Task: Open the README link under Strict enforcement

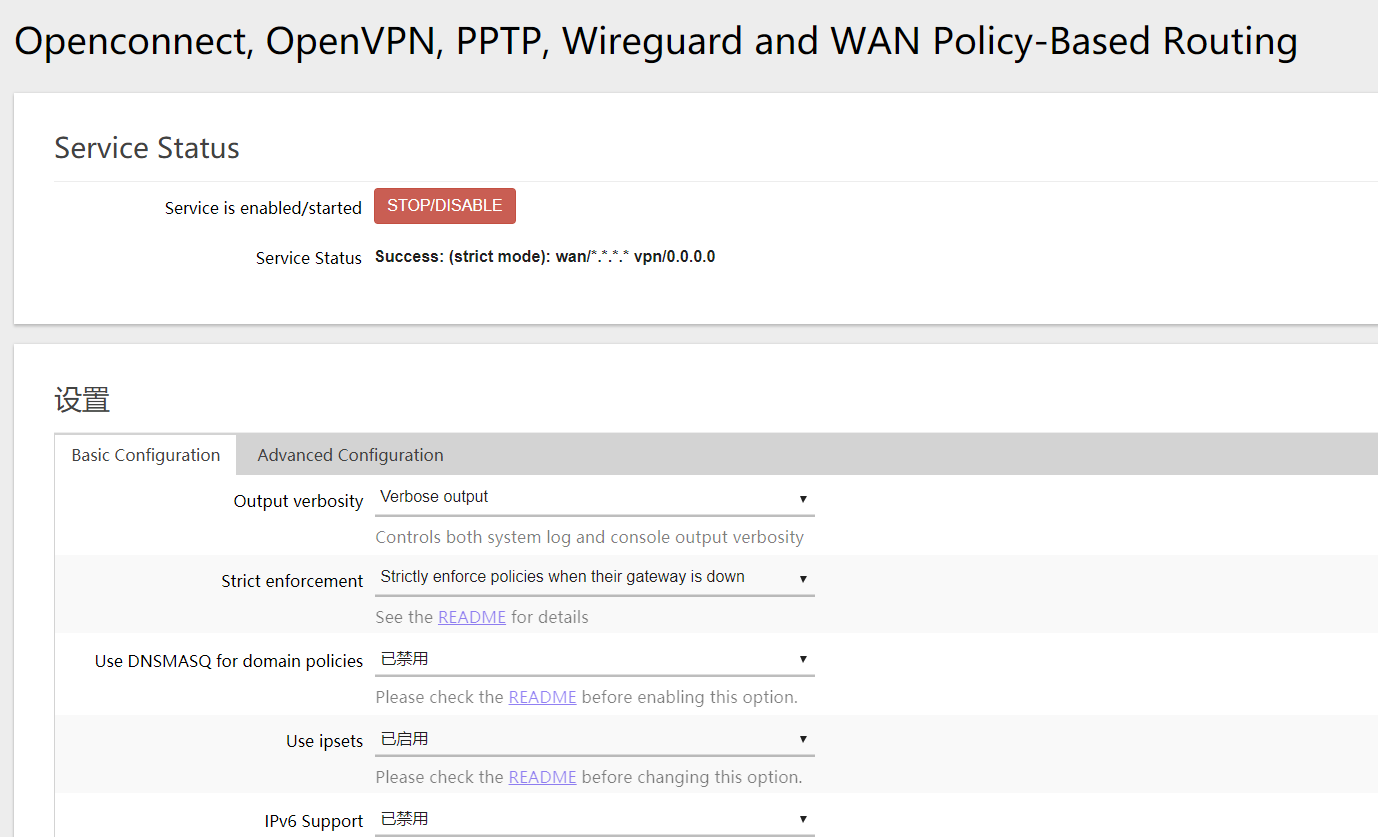Action: click(x=472, y=616)
